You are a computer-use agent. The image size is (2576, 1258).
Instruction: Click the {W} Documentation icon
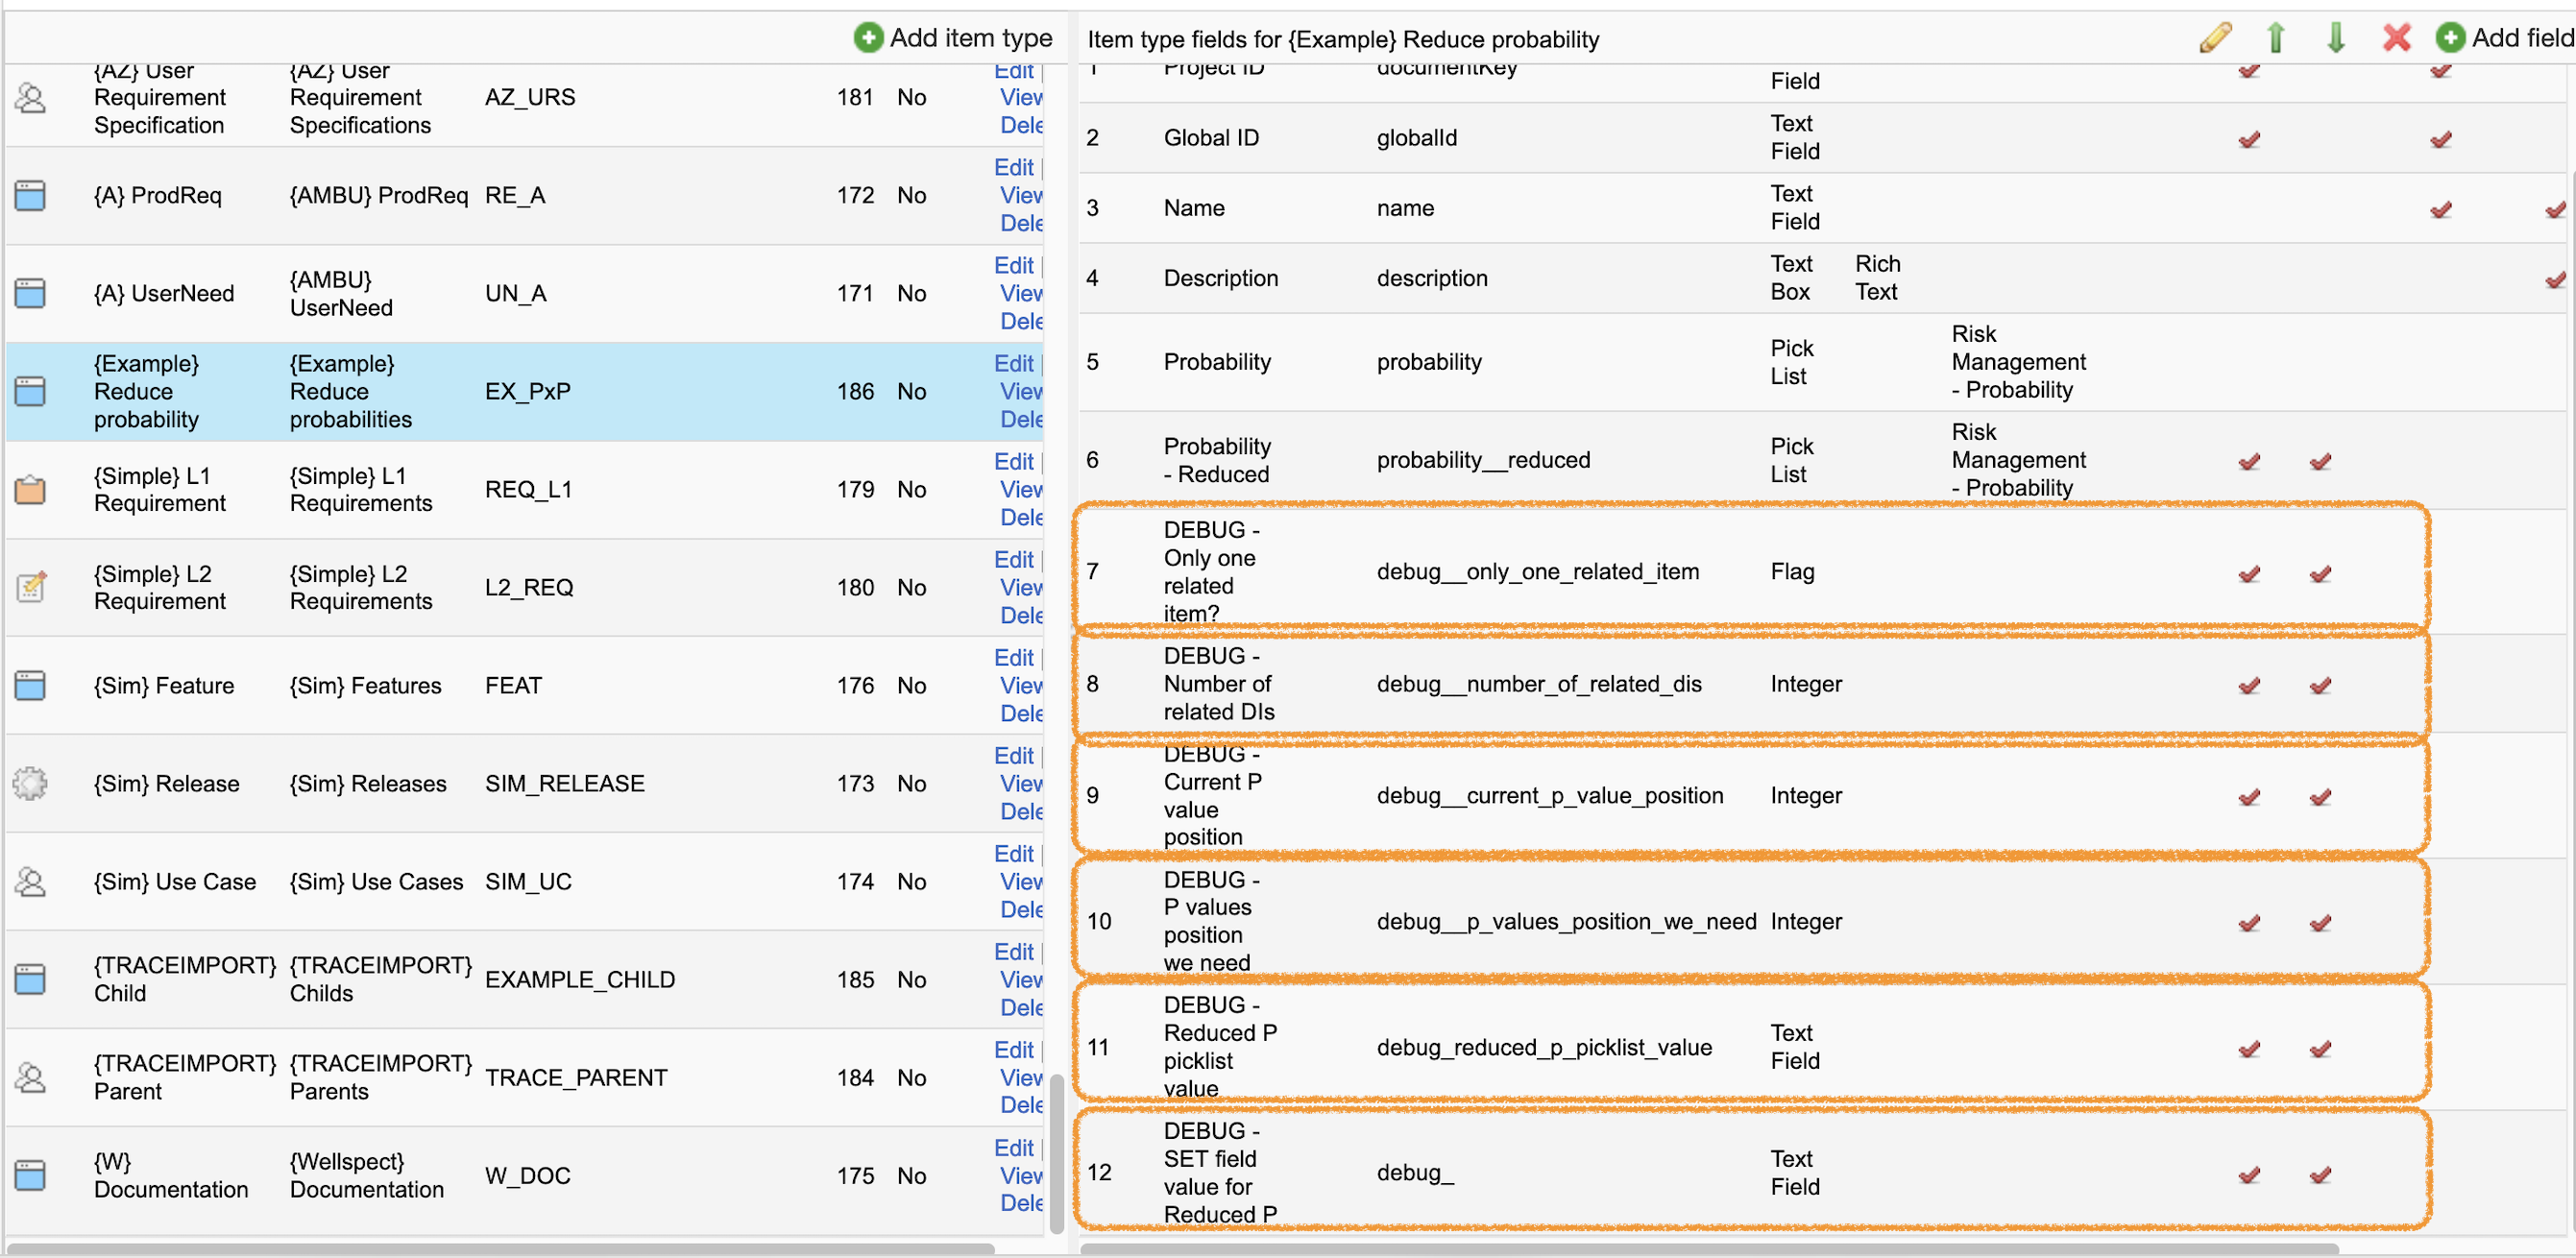pyautogui.click(x=31, y=1175)
